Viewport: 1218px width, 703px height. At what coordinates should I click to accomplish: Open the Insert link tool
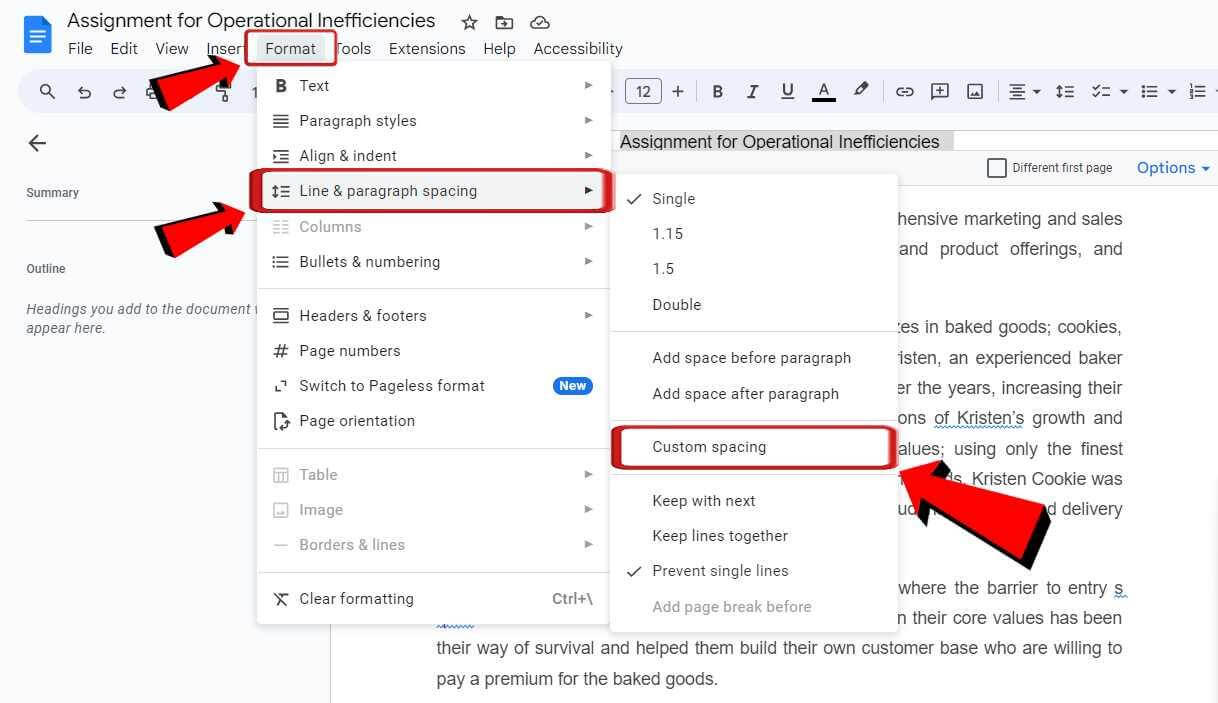tap(904, 91)
